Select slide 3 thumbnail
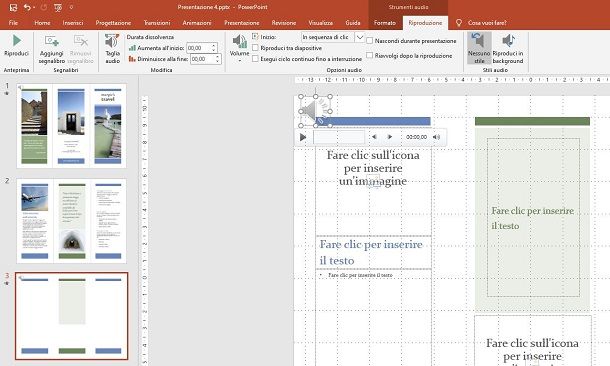Screen dimensions: 610x366 tap(71, 316)
